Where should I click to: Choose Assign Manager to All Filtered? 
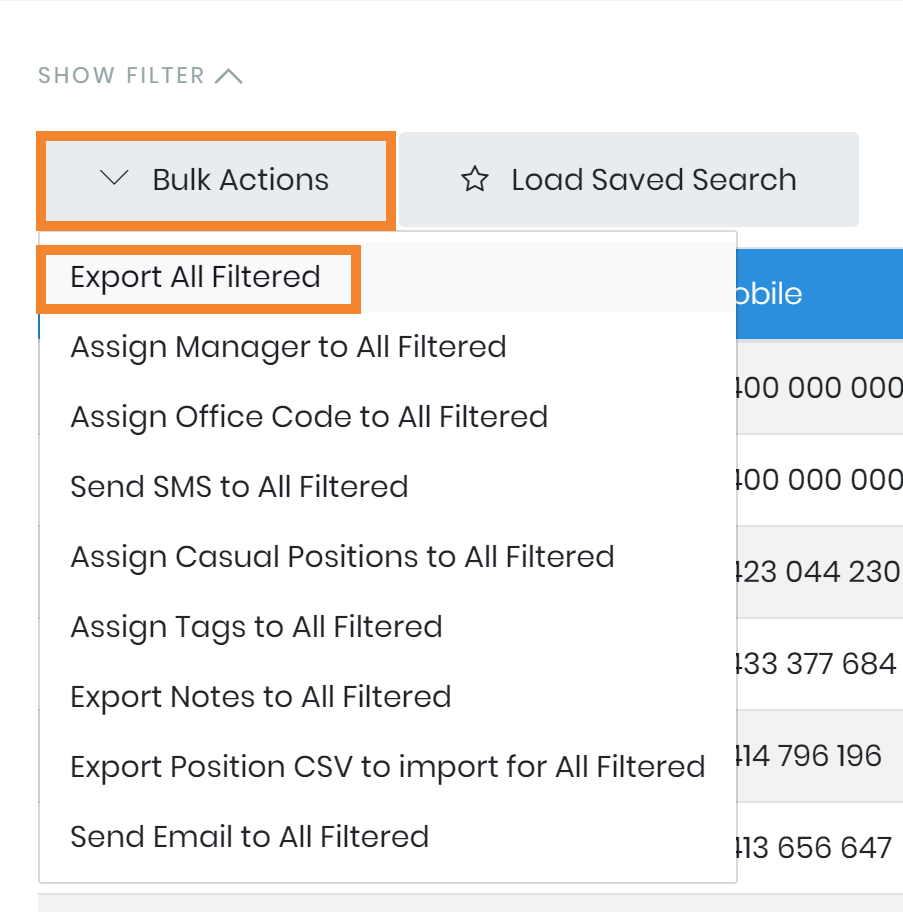tap(288, 347)
